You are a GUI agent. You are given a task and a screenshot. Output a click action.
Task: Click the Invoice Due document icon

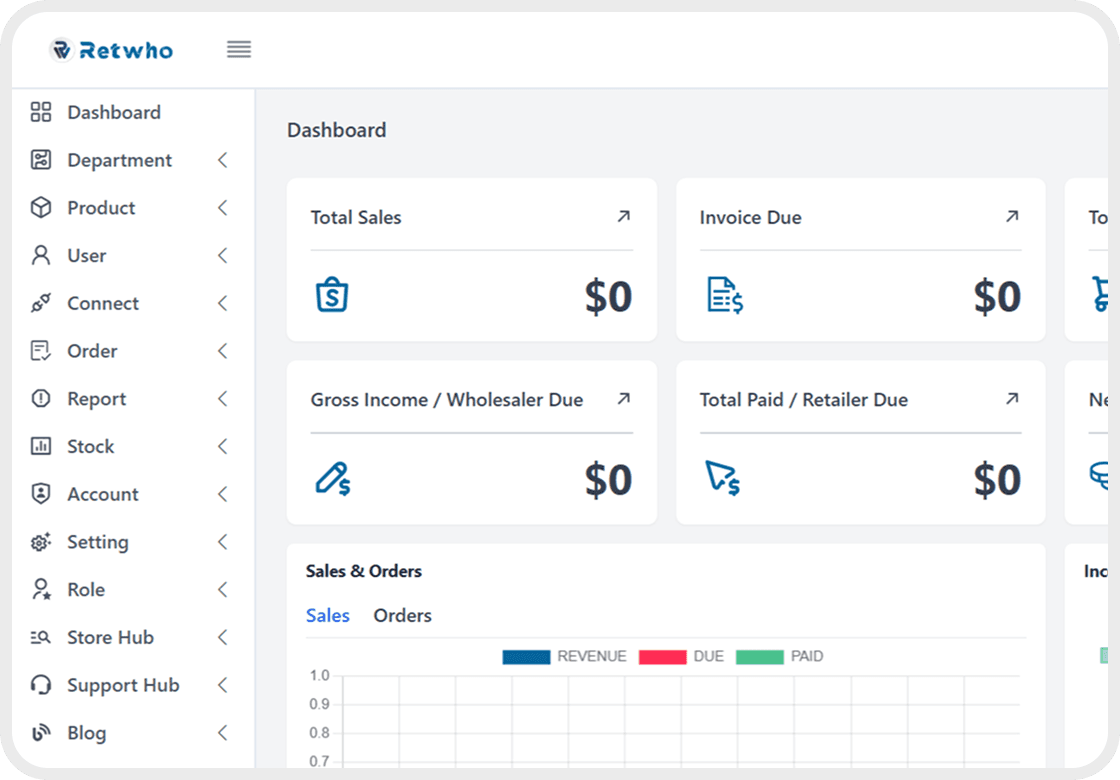[725, 295]
